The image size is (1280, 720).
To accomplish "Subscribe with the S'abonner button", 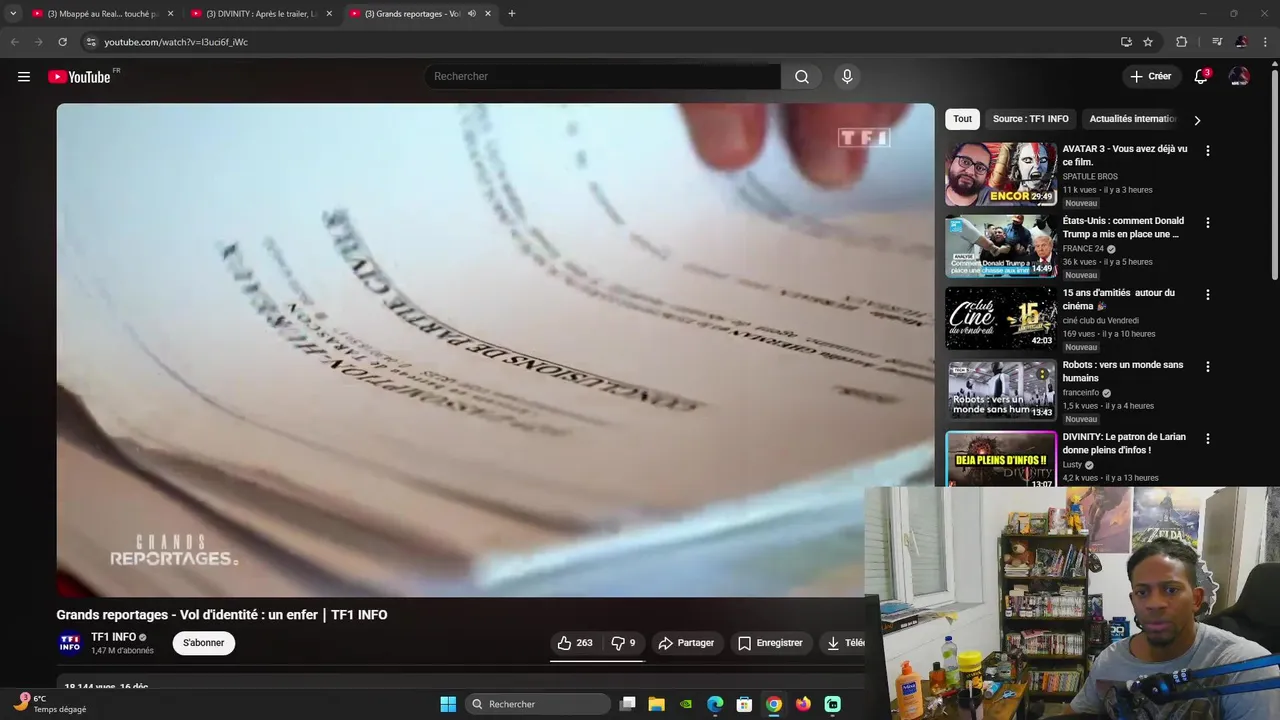I will [x=204, y=643].
